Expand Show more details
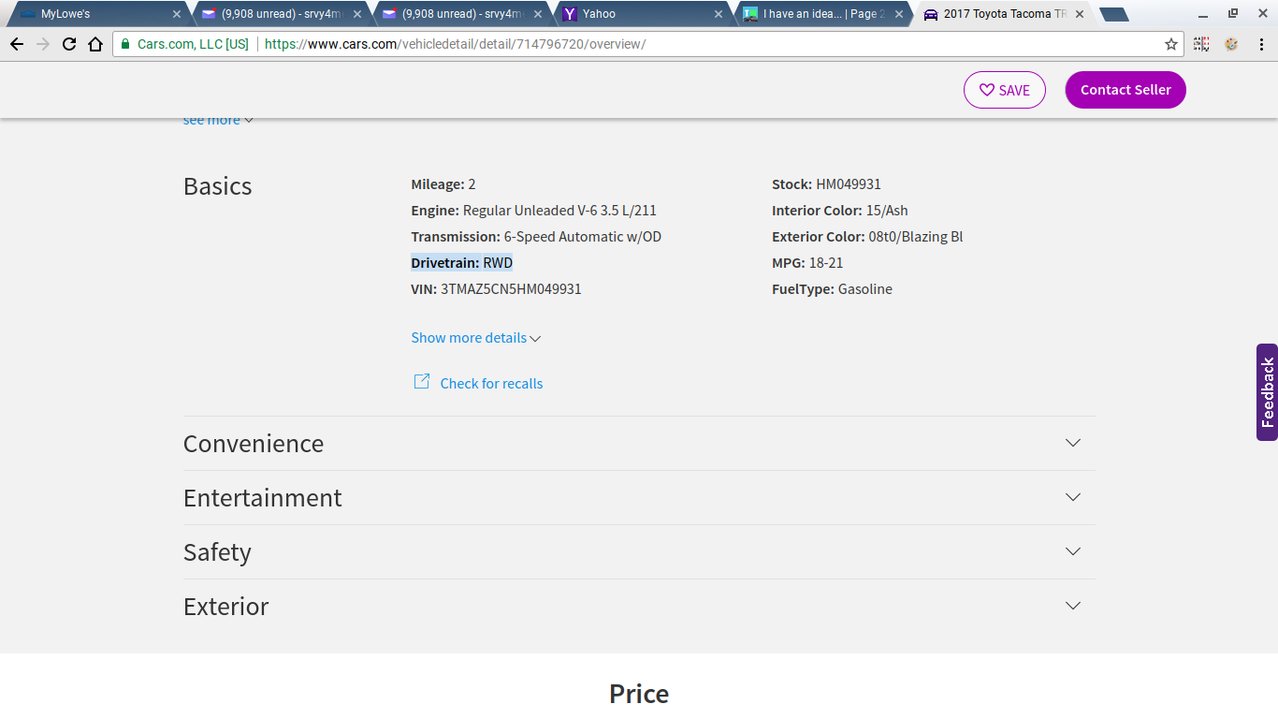Image resolution: width=1278 pixels, height=719 pixels. [476, 338]
